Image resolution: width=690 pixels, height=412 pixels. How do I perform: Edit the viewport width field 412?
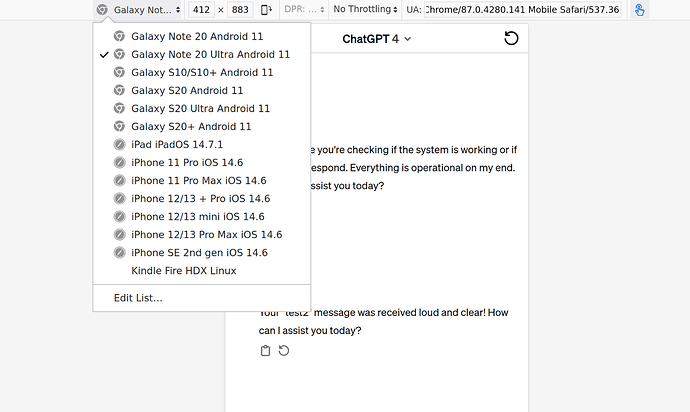coord(201,10)
